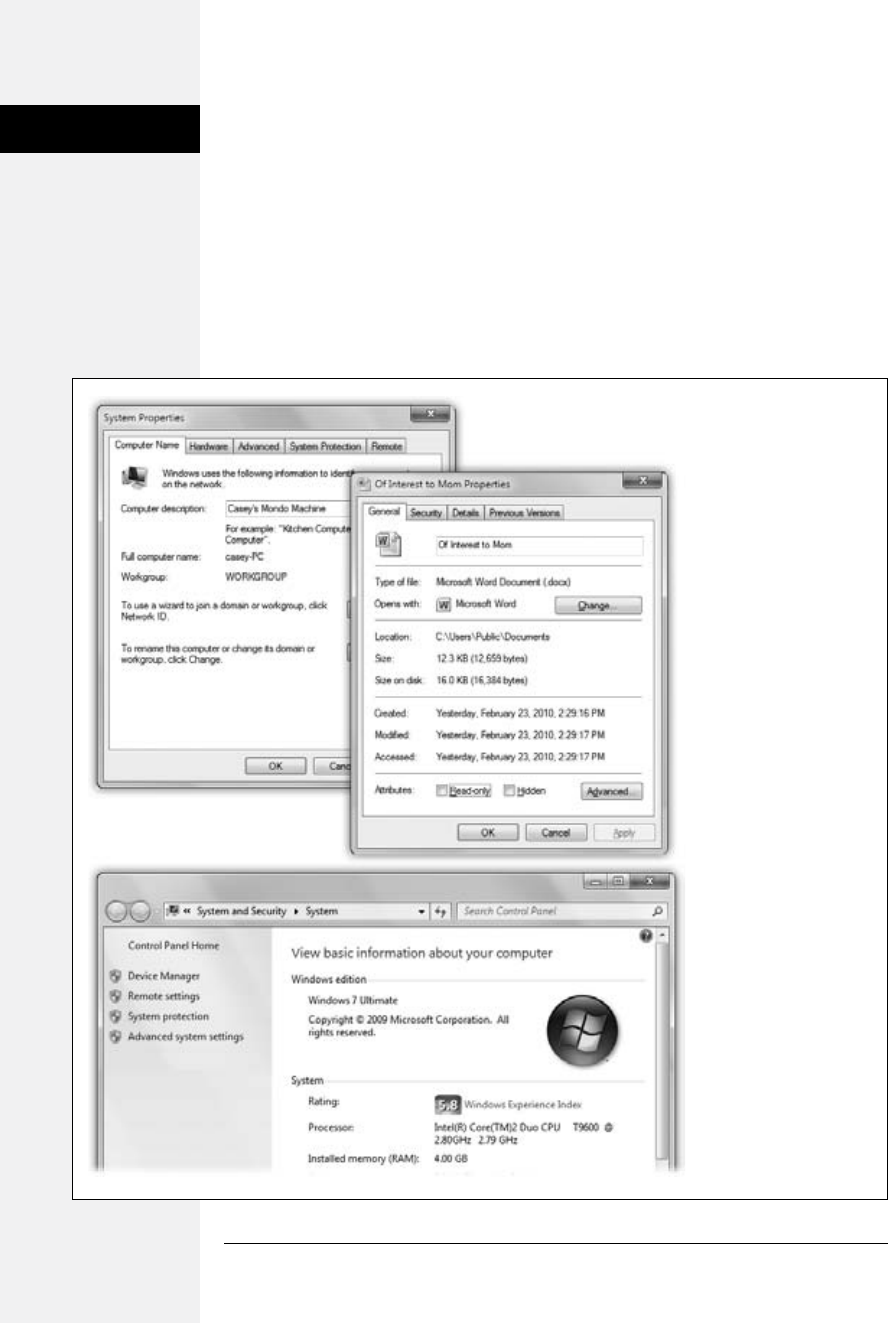Click the Windows 7 Ultimate text
This screenshot has height=1323, width=888.
[353, 1001]
